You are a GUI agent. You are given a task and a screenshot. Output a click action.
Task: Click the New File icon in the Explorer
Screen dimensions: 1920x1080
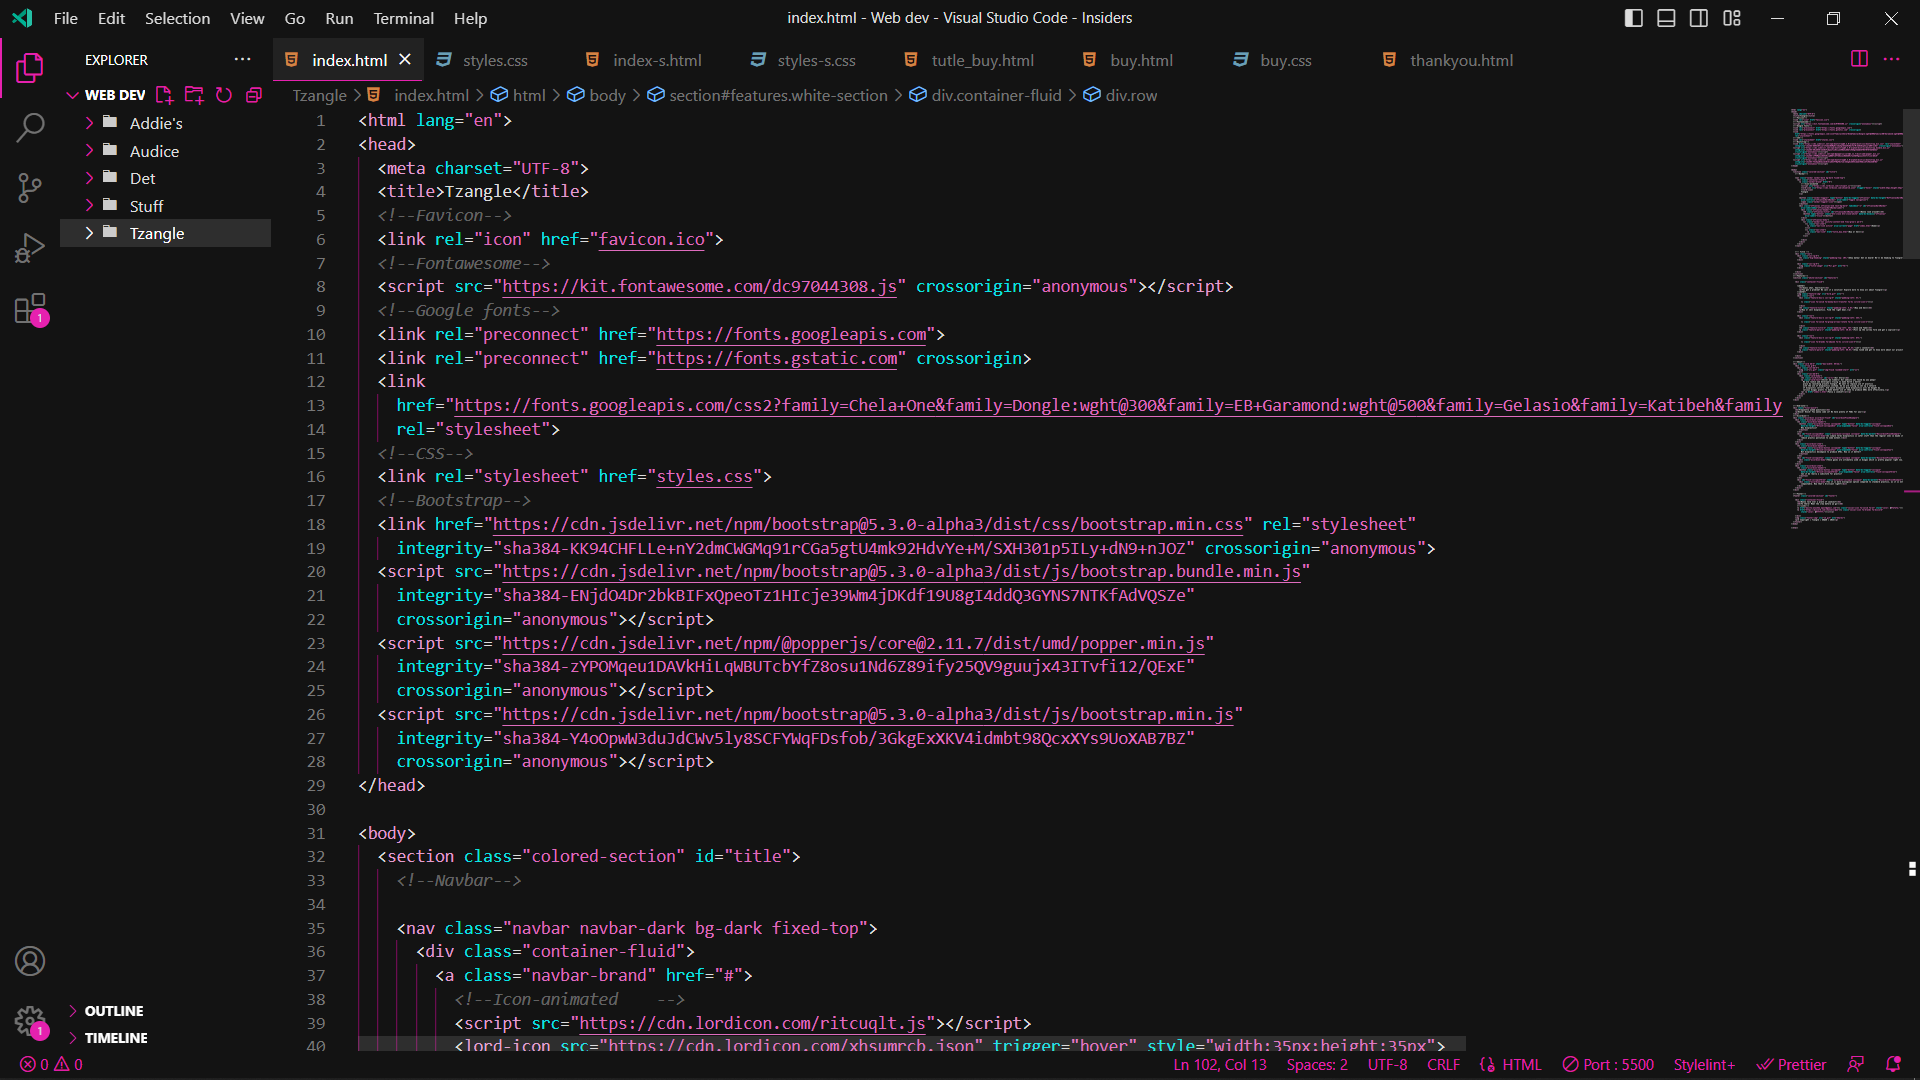164,95
